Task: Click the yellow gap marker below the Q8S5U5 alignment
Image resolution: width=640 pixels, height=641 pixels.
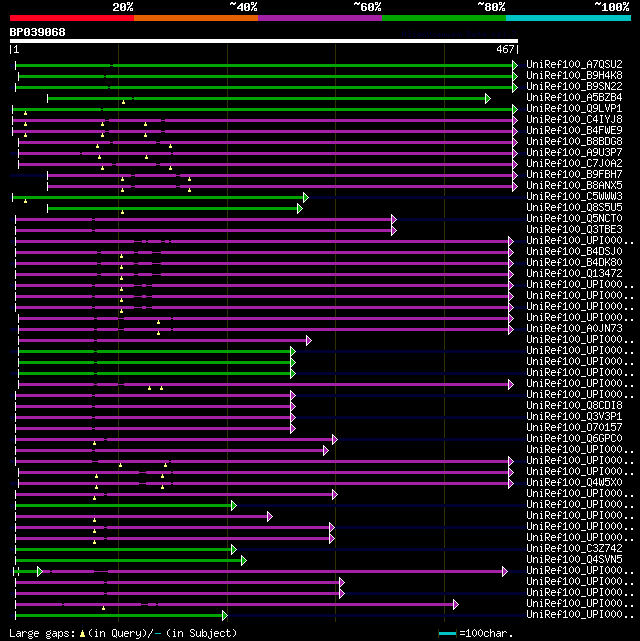Action: click(122, 212)
